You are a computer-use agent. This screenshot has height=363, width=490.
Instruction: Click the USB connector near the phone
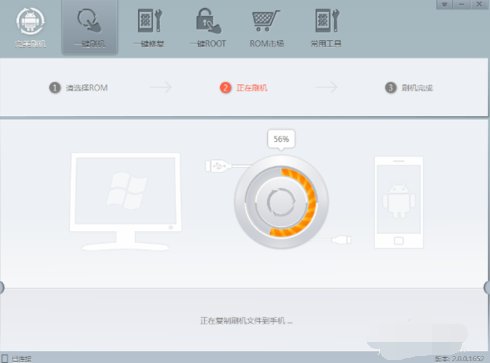tap(341, 239)
